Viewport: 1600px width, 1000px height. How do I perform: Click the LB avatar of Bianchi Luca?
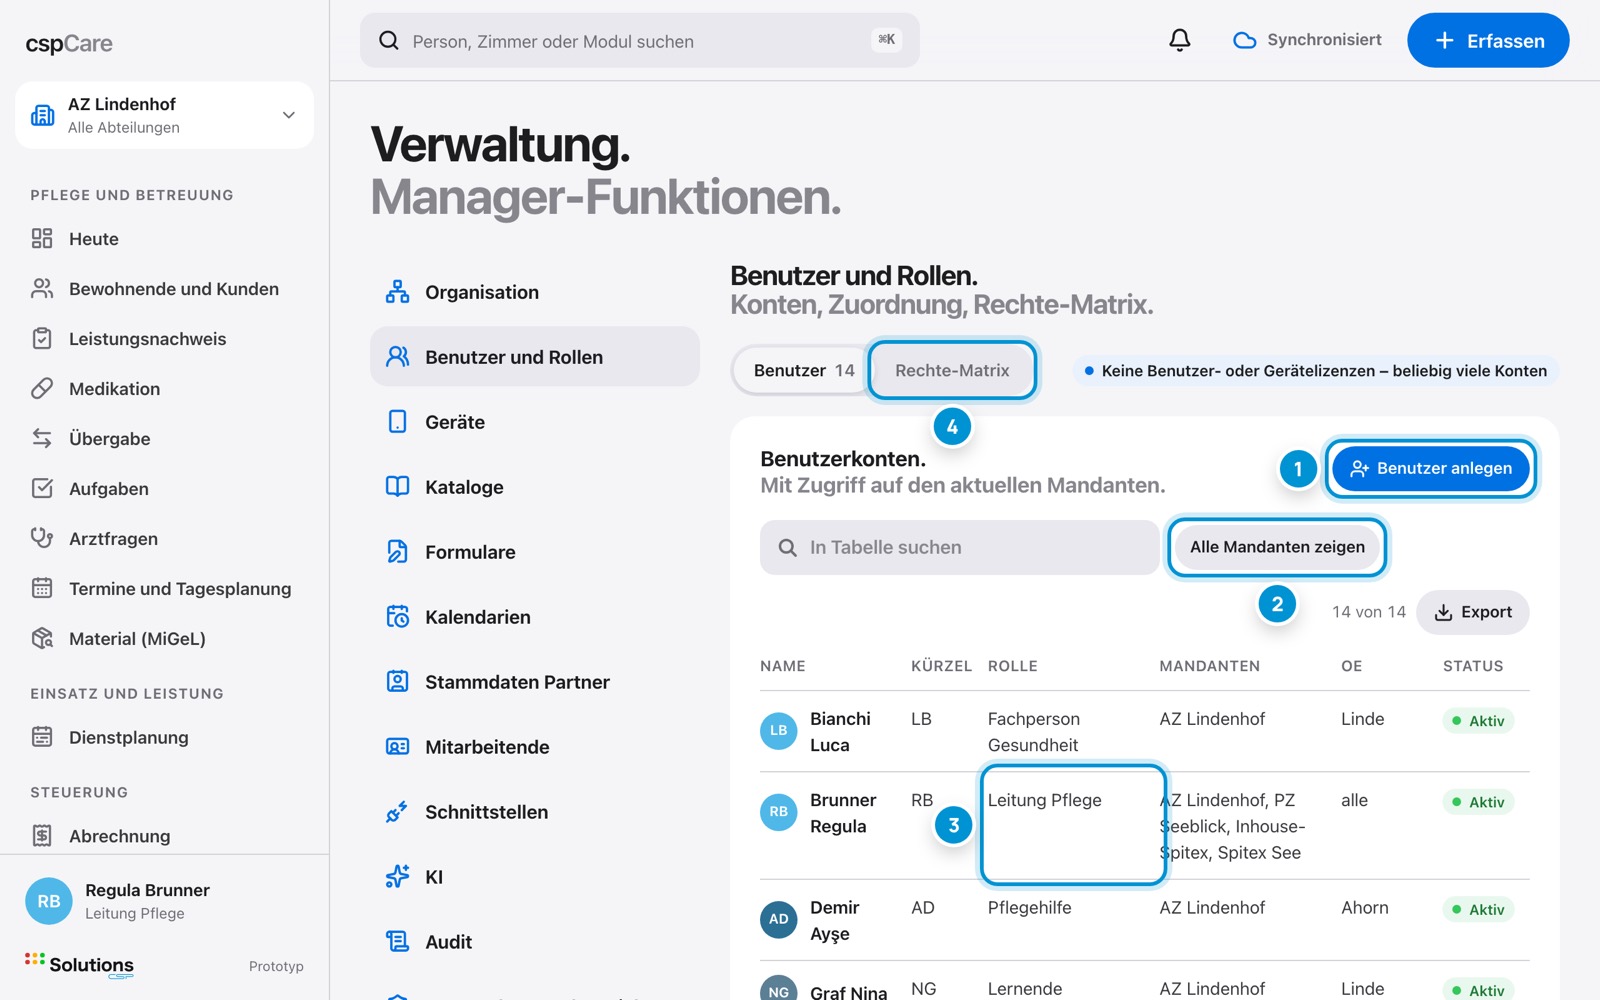(779, 731)
